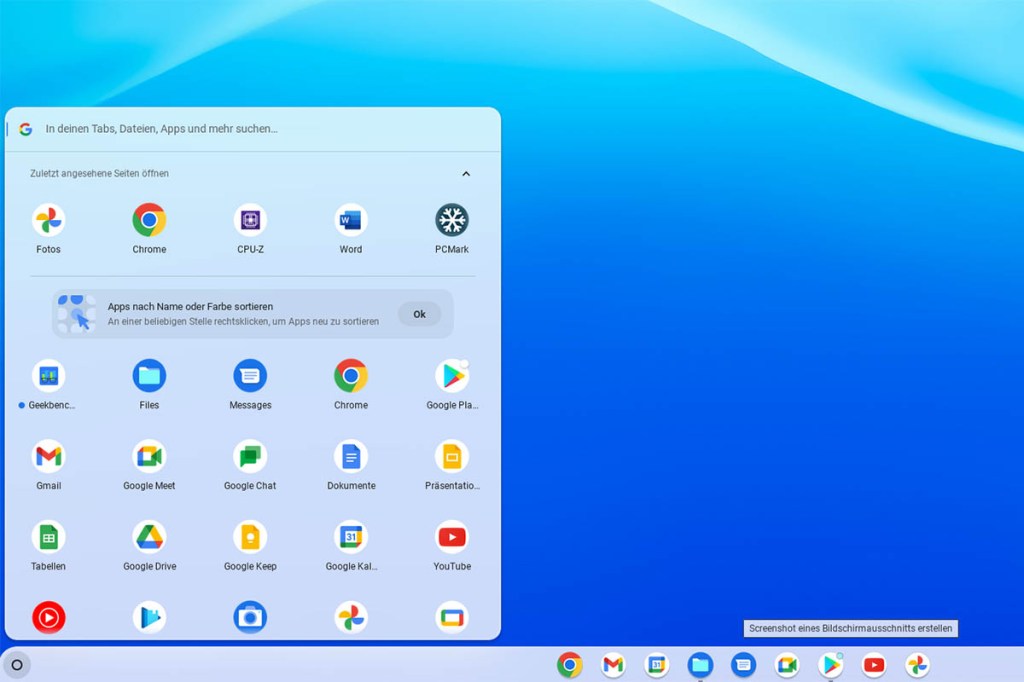1024x682 pixels.
Task: Open Google Calendar from the shelf
Action: click(656, 665)
